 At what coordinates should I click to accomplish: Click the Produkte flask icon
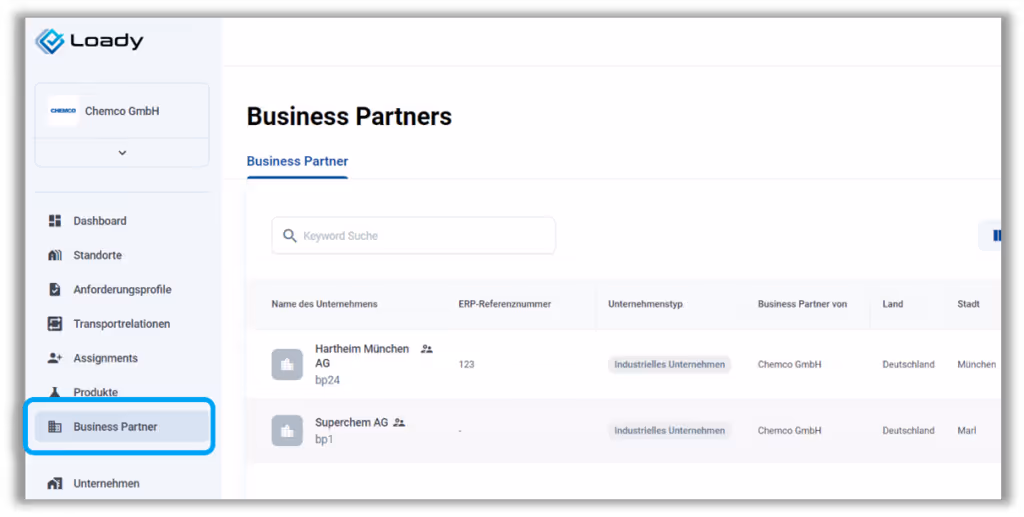(x=55, y=392)
